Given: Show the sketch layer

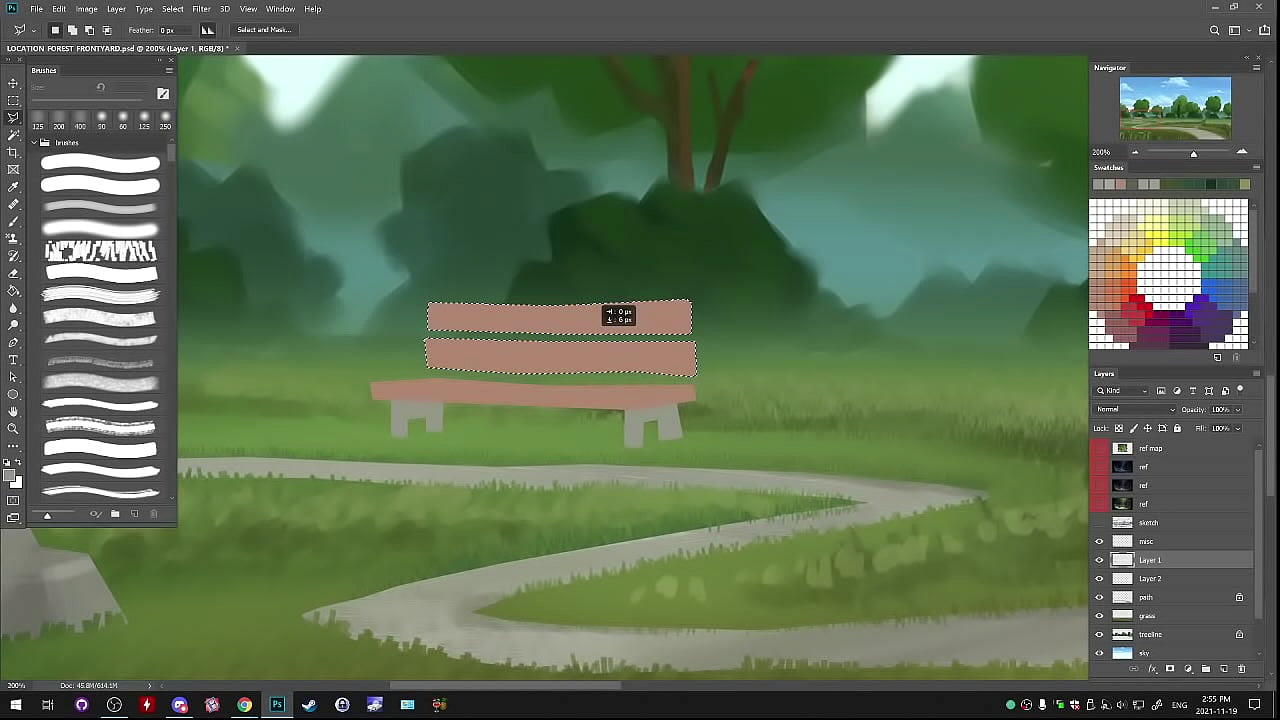Looking at the screenshot, I should [x=1099, y=523].
